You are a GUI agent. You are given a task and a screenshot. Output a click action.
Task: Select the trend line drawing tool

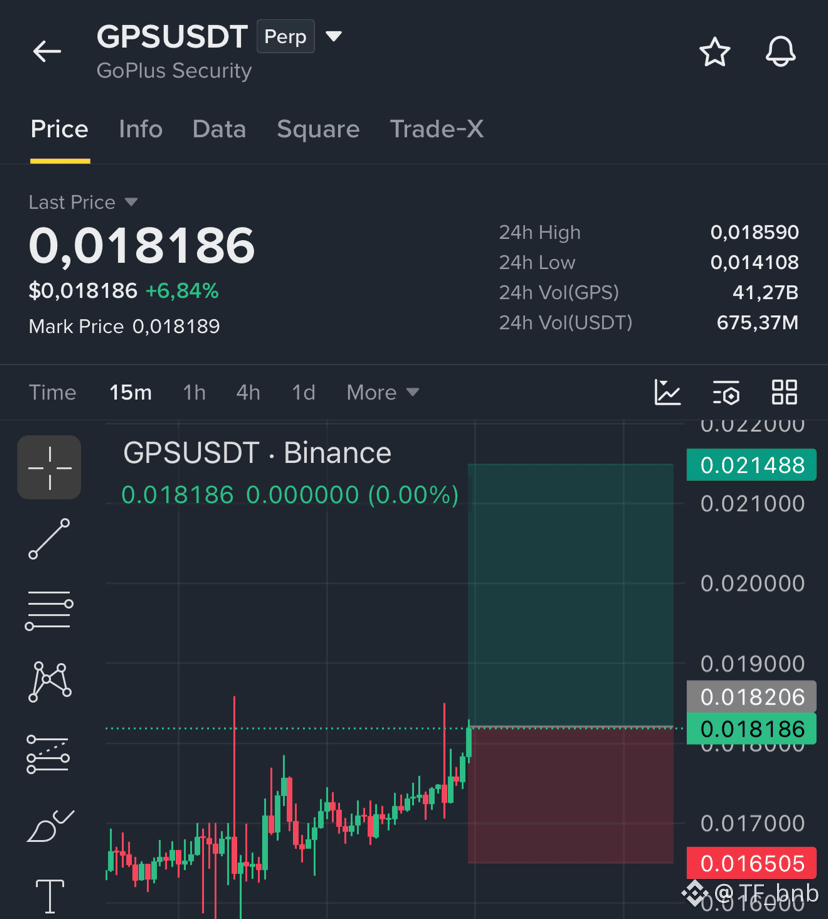point(49,539)
